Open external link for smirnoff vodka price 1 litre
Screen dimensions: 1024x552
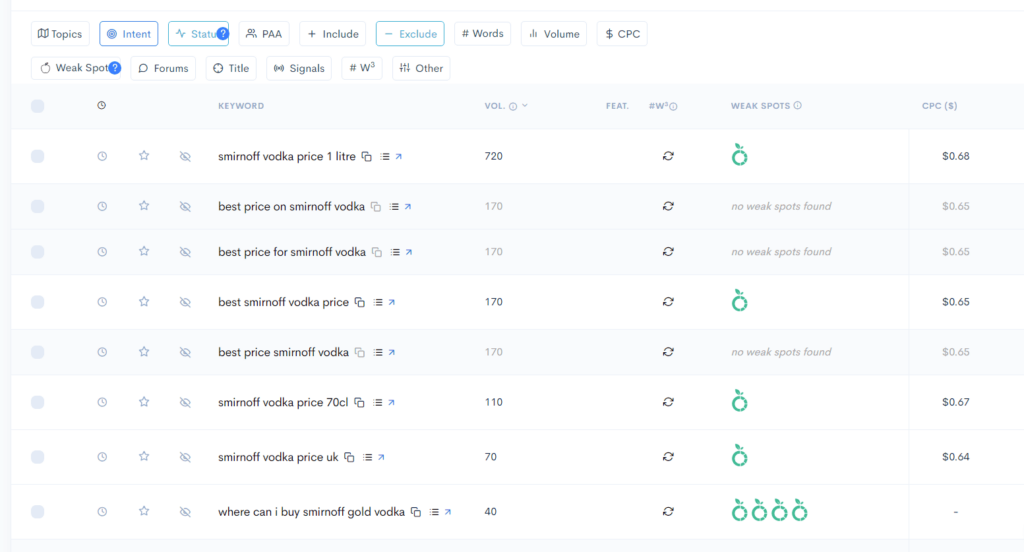tap(399, 157)
